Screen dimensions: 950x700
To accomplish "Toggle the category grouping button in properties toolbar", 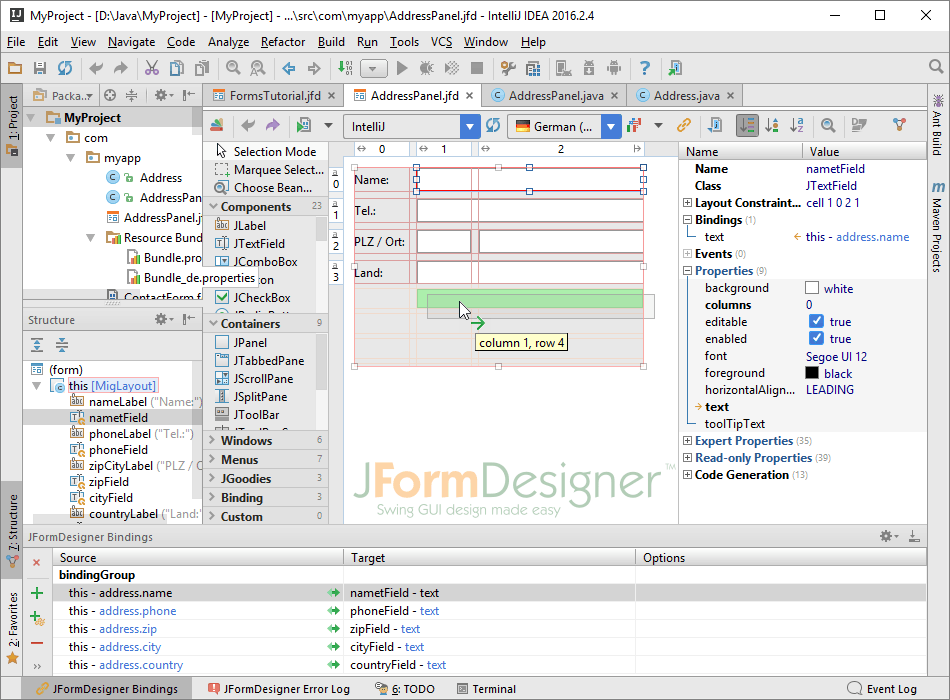I will [x=746, y=125].
